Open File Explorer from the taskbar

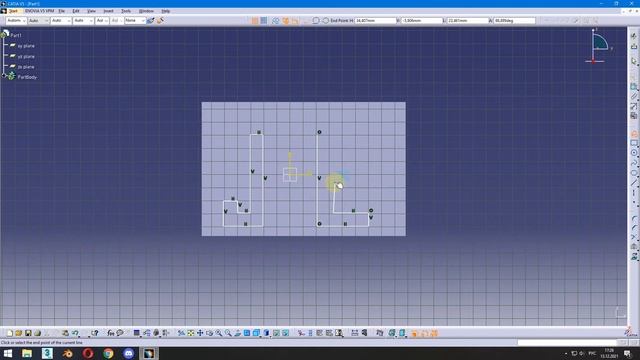(x=27, y=353)
